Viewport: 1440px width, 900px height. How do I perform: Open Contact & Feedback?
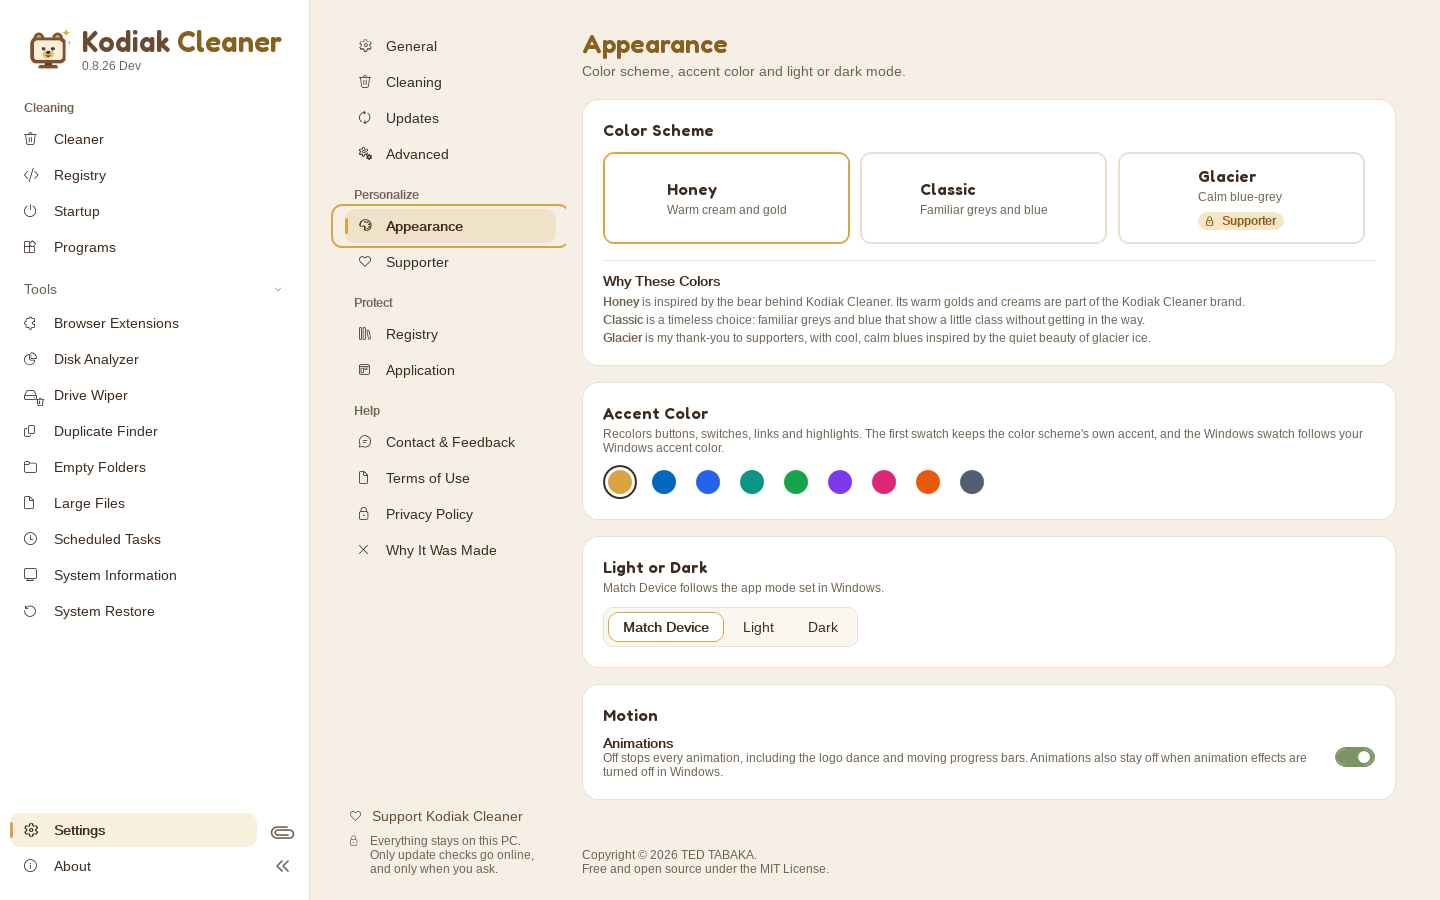[449, 442]
